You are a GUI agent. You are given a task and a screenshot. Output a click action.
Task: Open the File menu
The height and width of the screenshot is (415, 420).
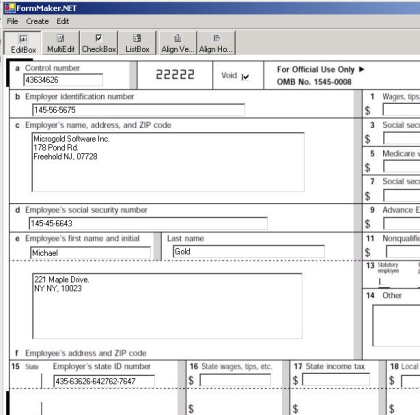point(12,21)
